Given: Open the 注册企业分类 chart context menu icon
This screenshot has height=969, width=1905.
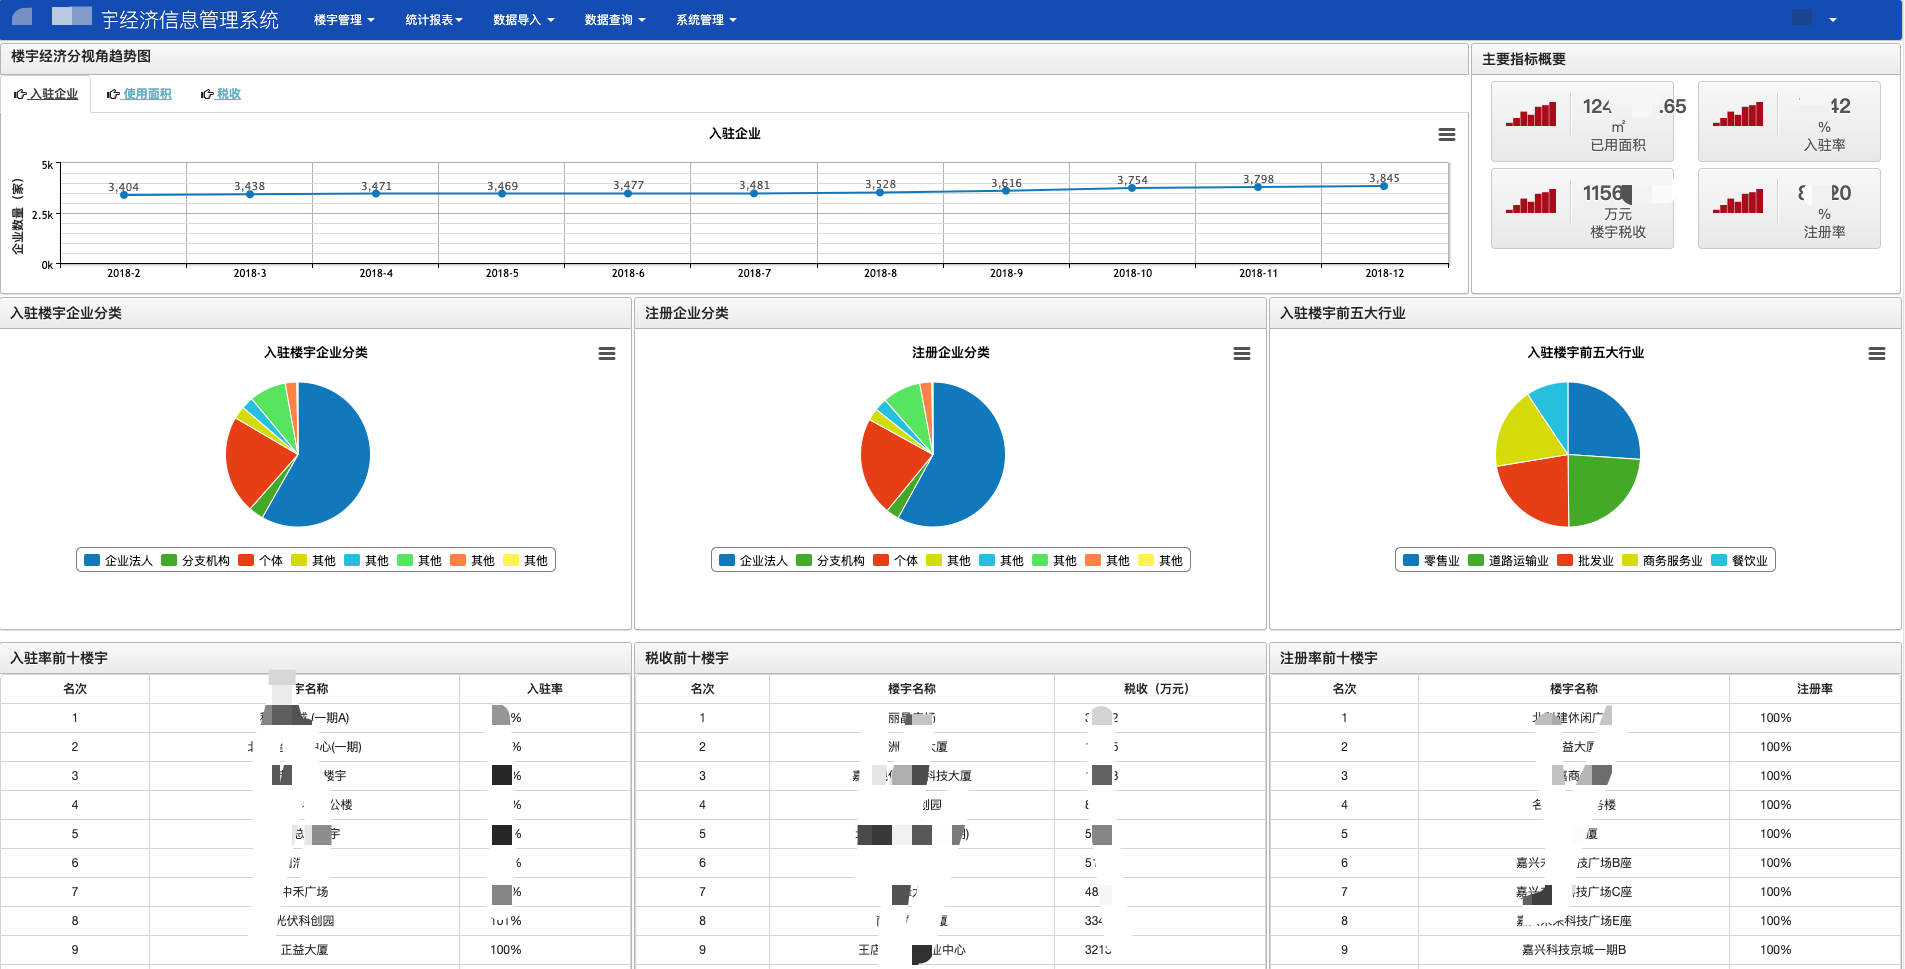Looking at the screenshot, I should (x=1241, y=354).
